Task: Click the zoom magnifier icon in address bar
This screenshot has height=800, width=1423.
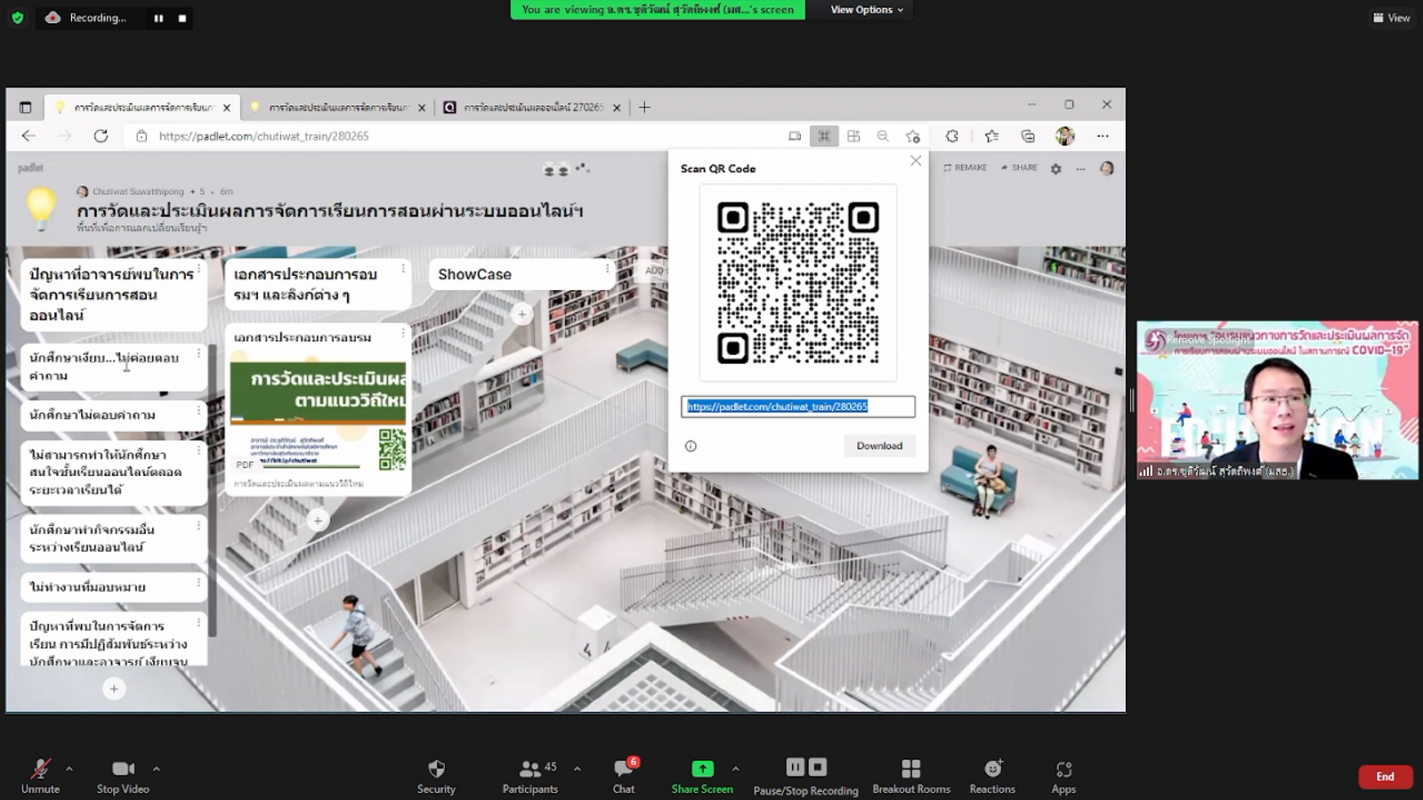Action: (883, 136)
